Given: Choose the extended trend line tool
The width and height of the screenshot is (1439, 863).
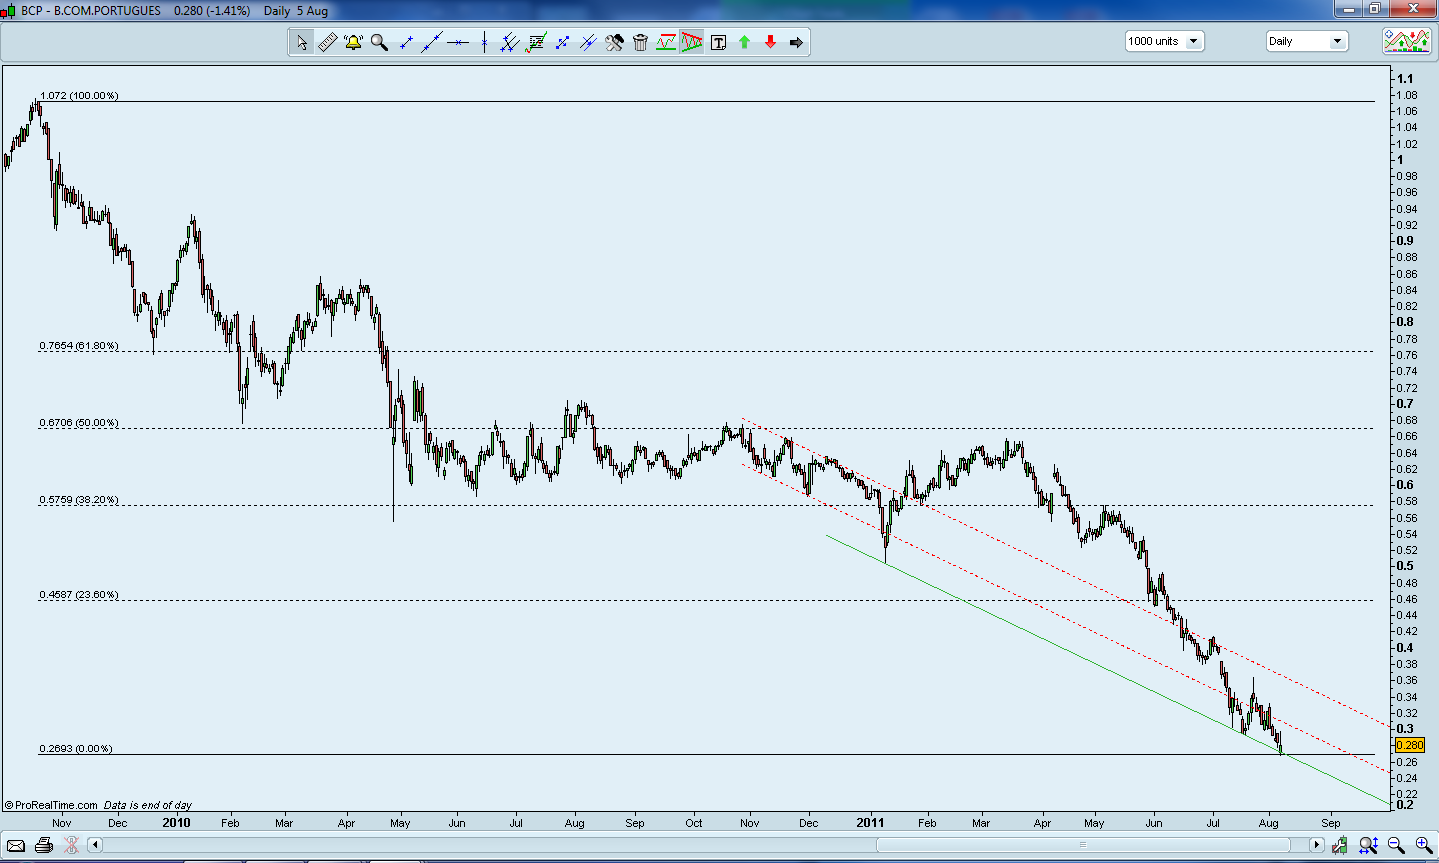Looking at the screenshot, I should click(x=432, y=42).
